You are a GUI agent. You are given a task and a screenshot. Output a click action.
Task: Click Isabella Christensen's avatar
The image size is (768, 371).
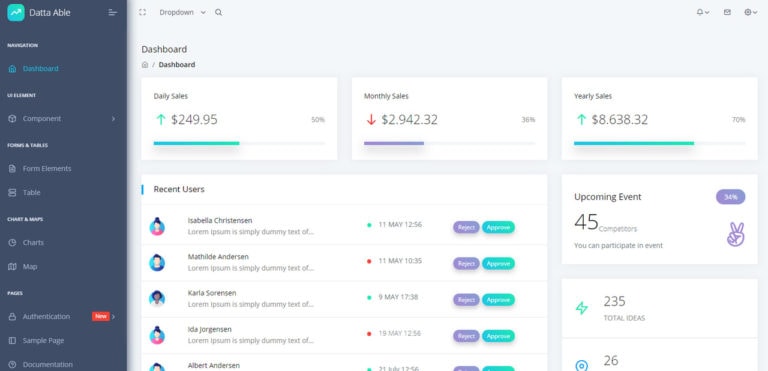tap(157, 226)
